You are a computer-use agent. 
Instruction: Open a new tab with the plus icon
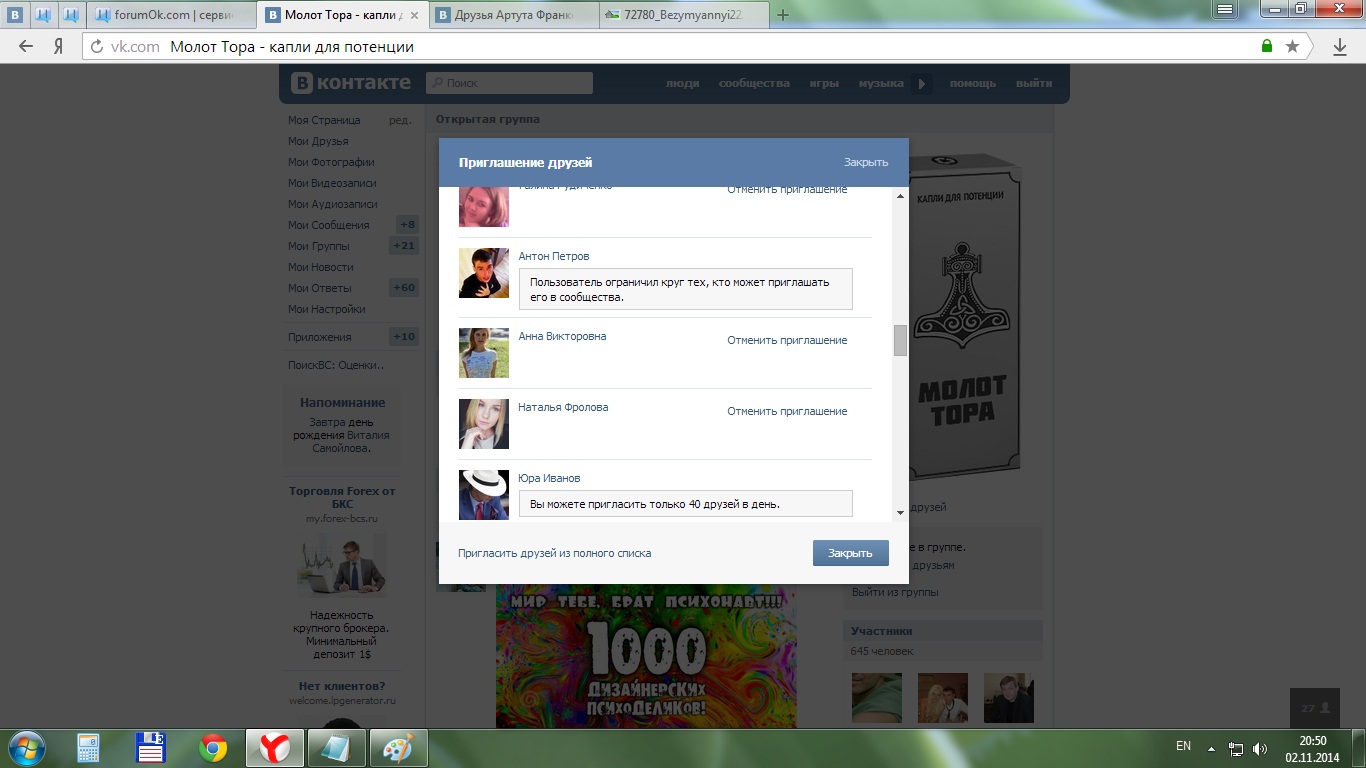click(783, 15)
